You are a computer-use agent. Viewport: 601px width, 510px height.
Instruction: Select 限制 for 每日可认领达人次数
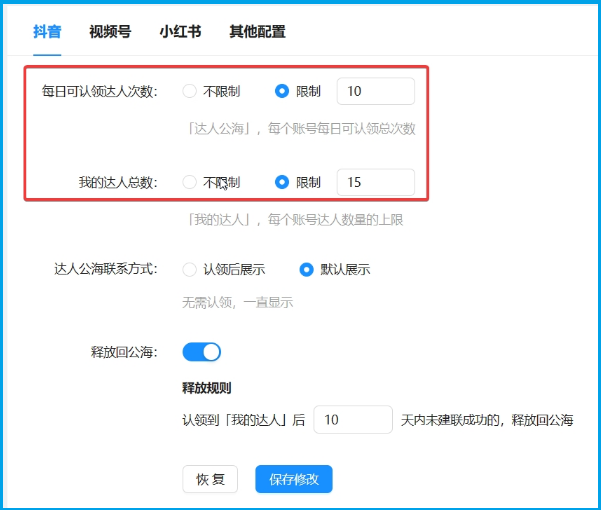coord(282,91)
